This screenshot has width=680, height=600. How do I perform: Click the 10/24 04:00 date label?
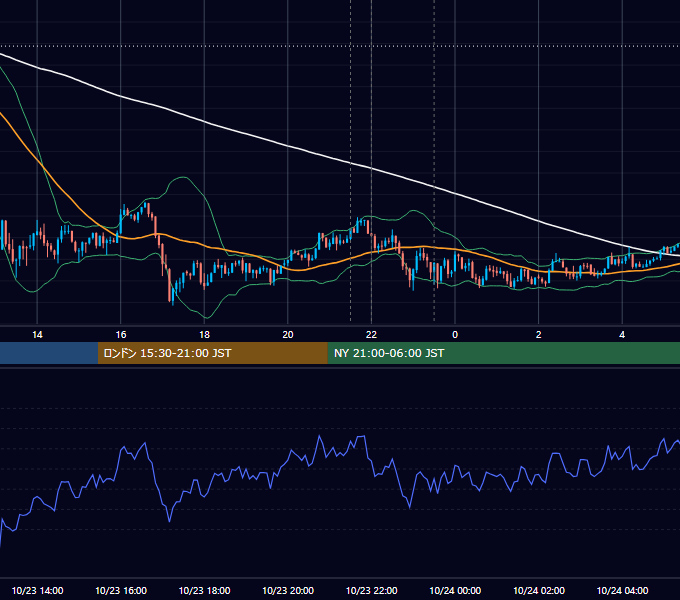point(622,590)
